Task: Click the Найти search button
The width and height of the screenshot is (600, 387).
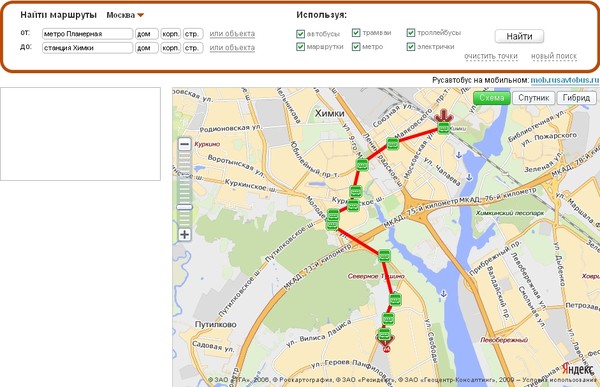Action: click(519, 36)
